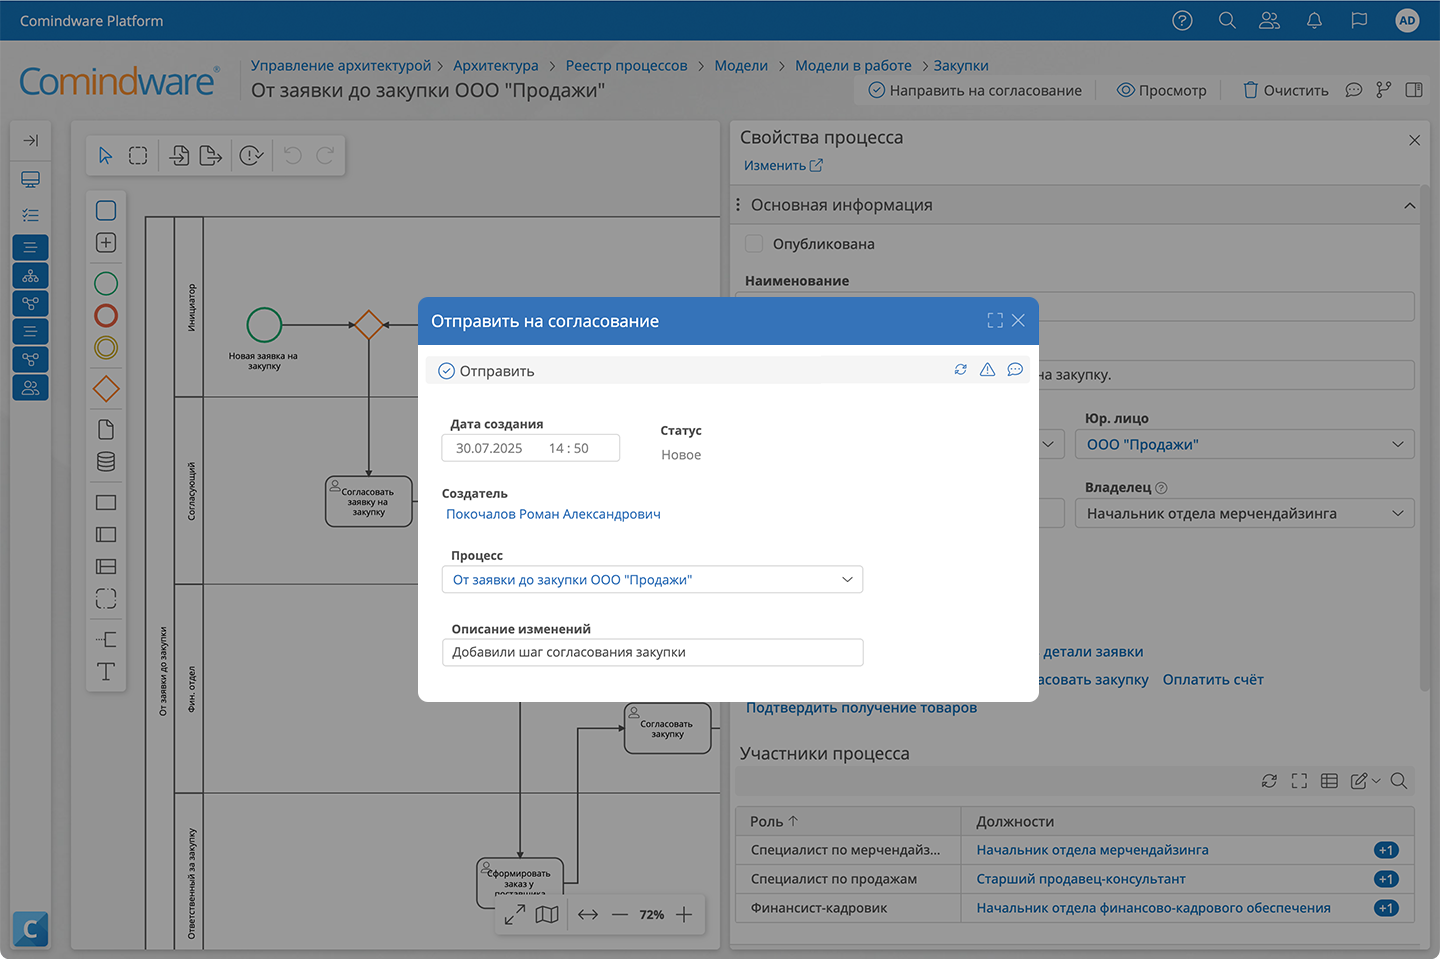
Task: Go to Закупки breadcrumb
Action: [x=961, y=65]
